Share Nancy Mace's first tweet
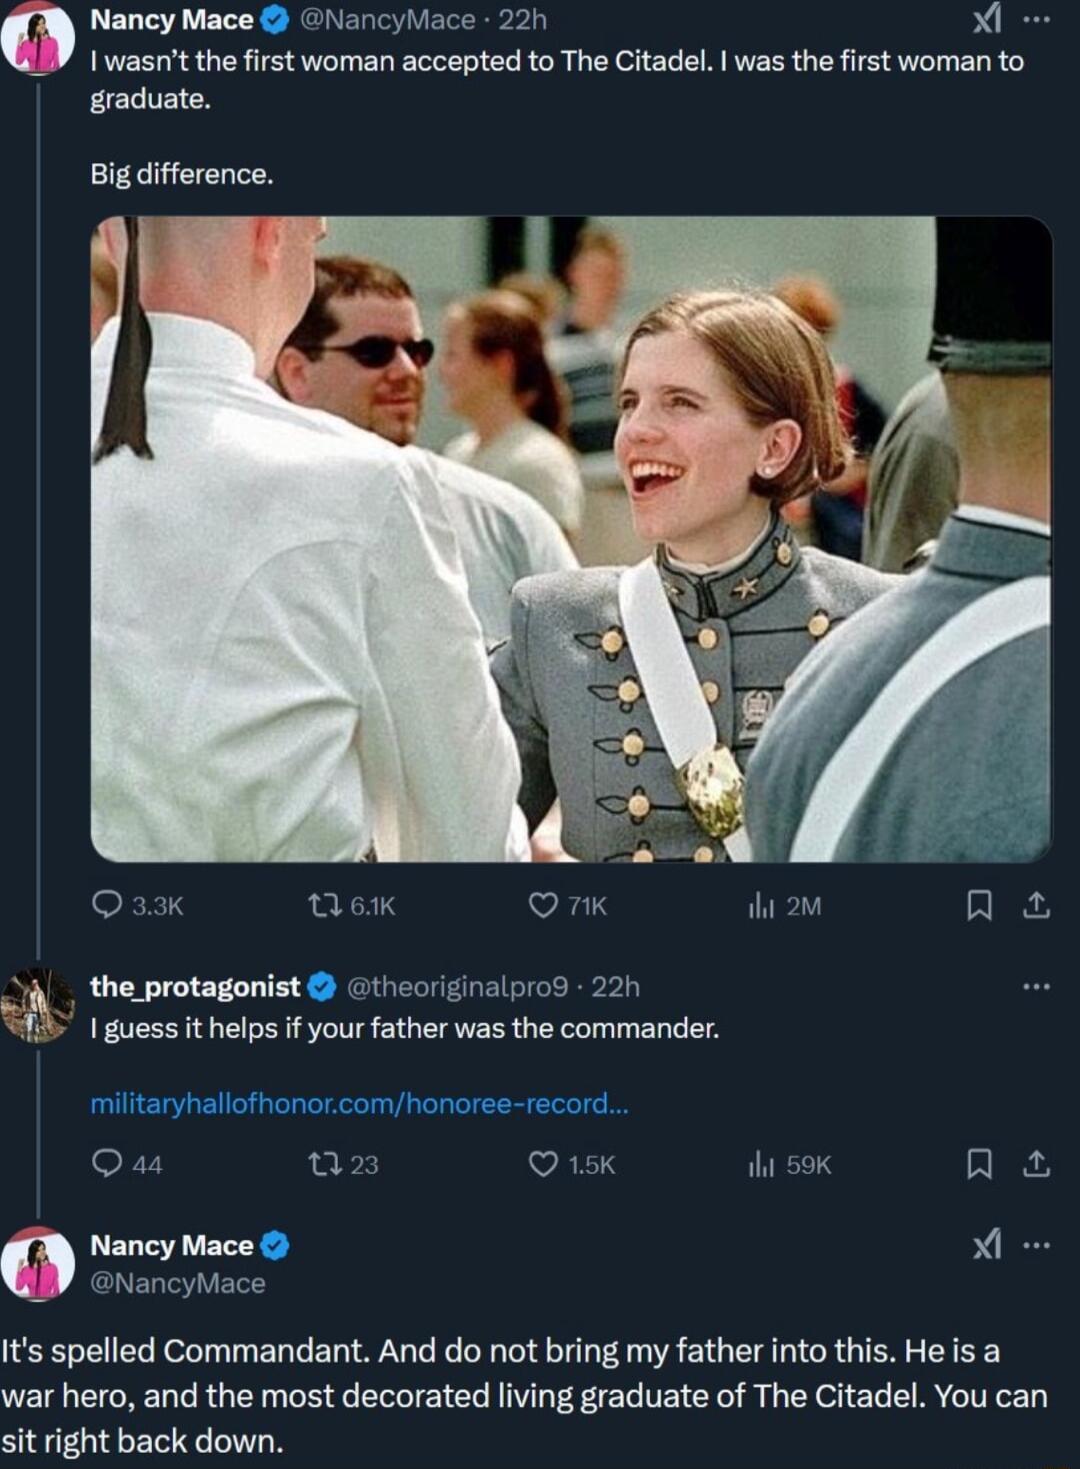 click(1037, 906)
